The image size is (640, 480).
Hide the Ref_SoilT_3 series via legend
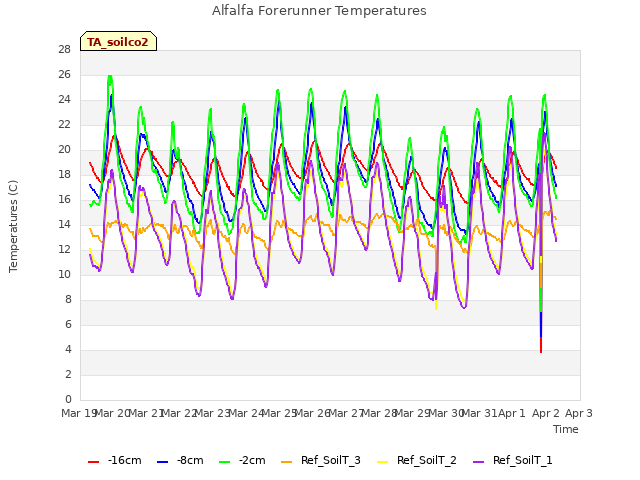click(321, 460)
